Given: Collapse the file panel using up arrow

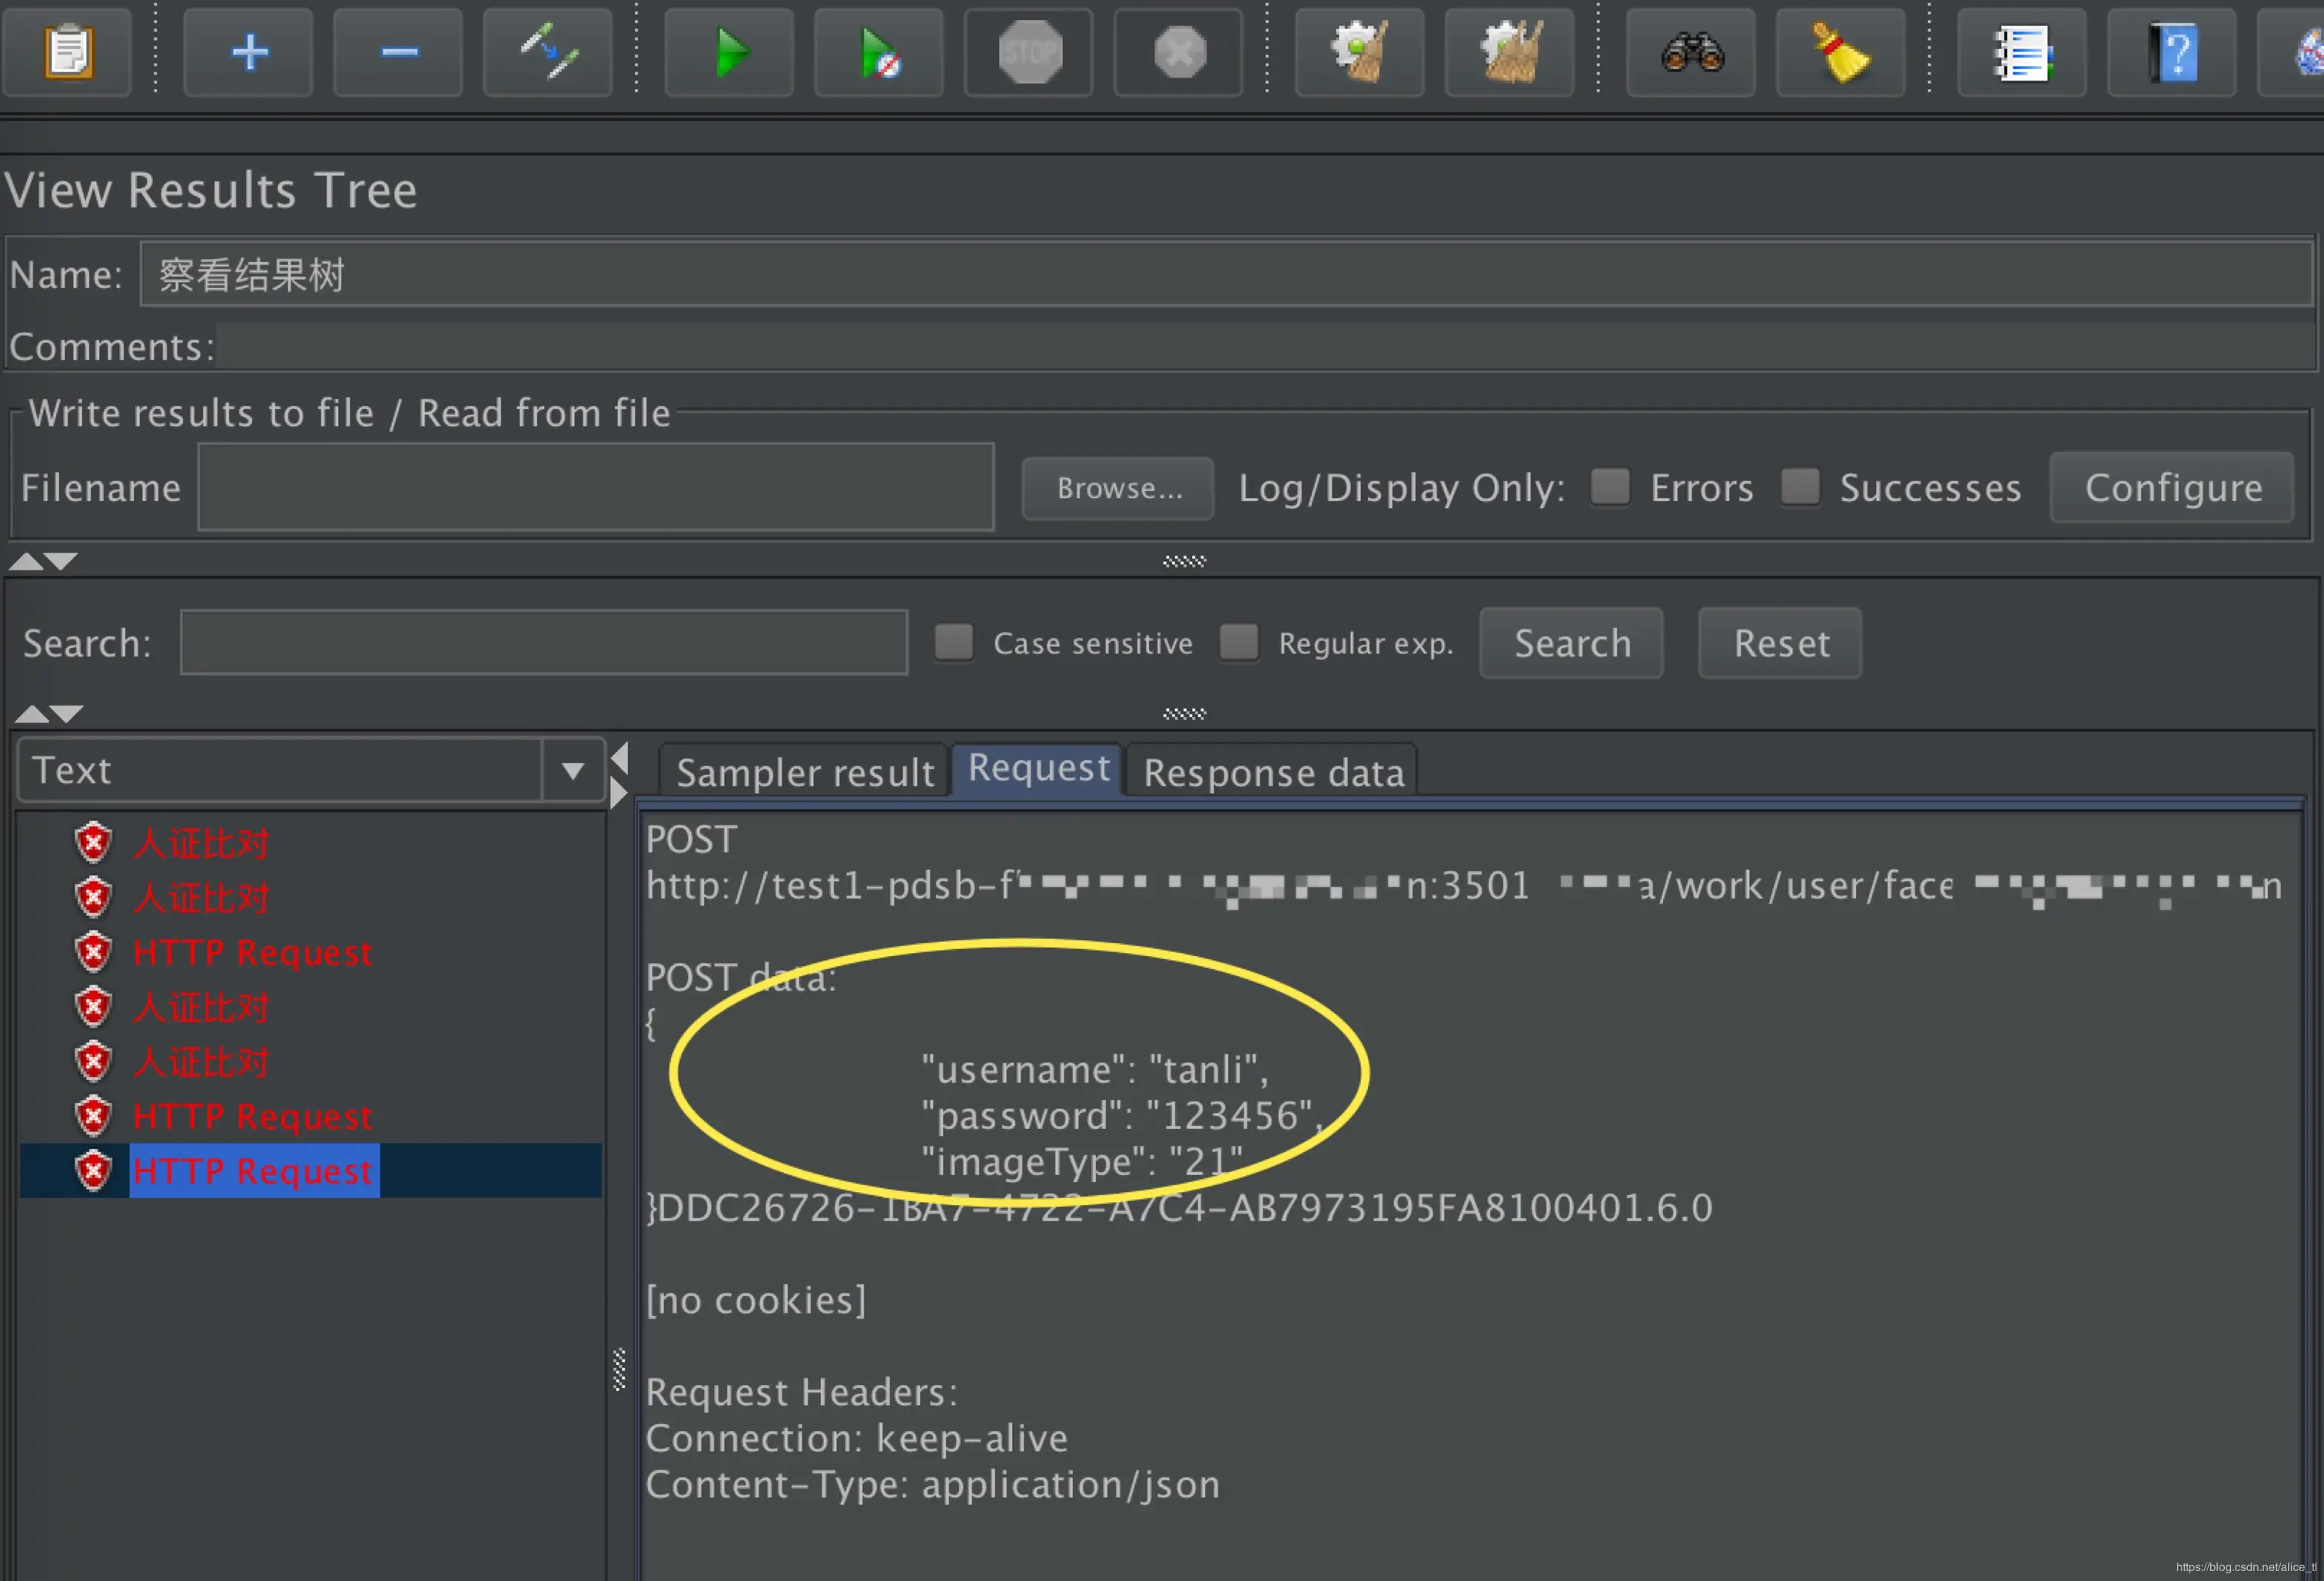Looking at the screenshot, I should [x=25, y=562].
